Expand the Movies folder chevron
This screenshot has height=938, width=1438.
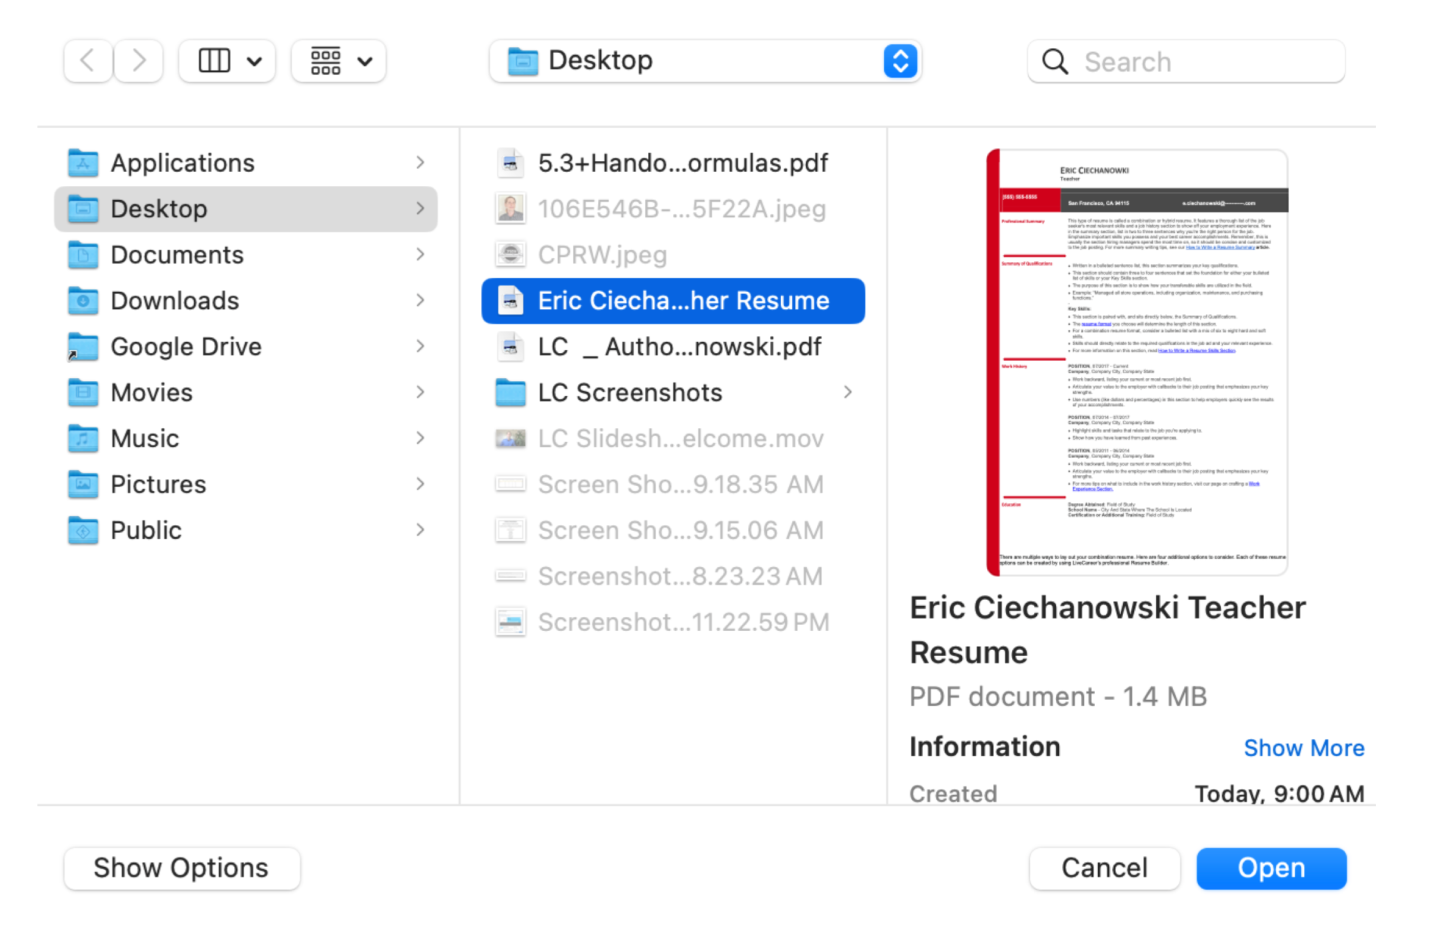(x=420, y=392)
